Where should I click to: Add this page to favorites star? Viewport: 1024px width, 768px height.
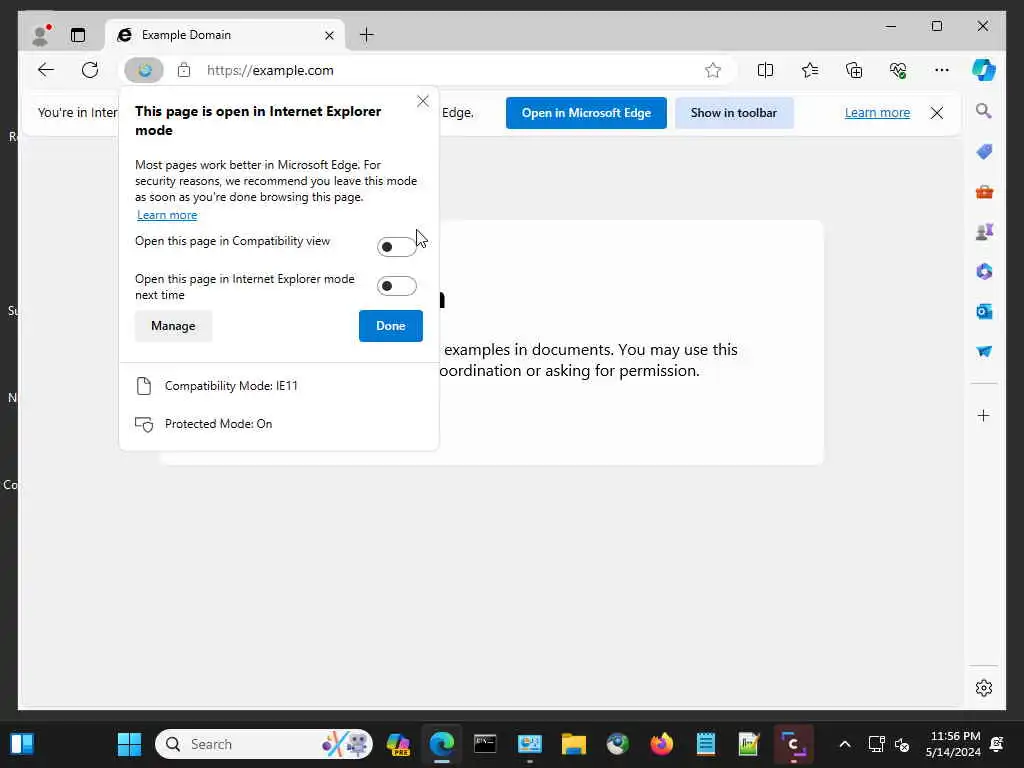coord(712,70)
